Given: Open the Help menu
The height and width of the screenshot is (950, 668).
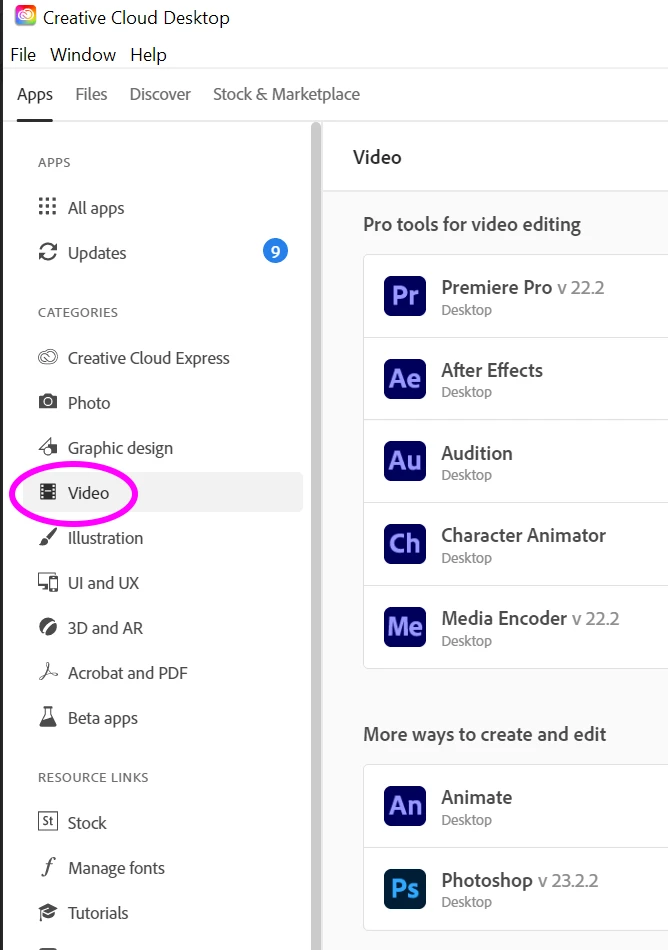Looking at the screenshot, I should [148, 55].
